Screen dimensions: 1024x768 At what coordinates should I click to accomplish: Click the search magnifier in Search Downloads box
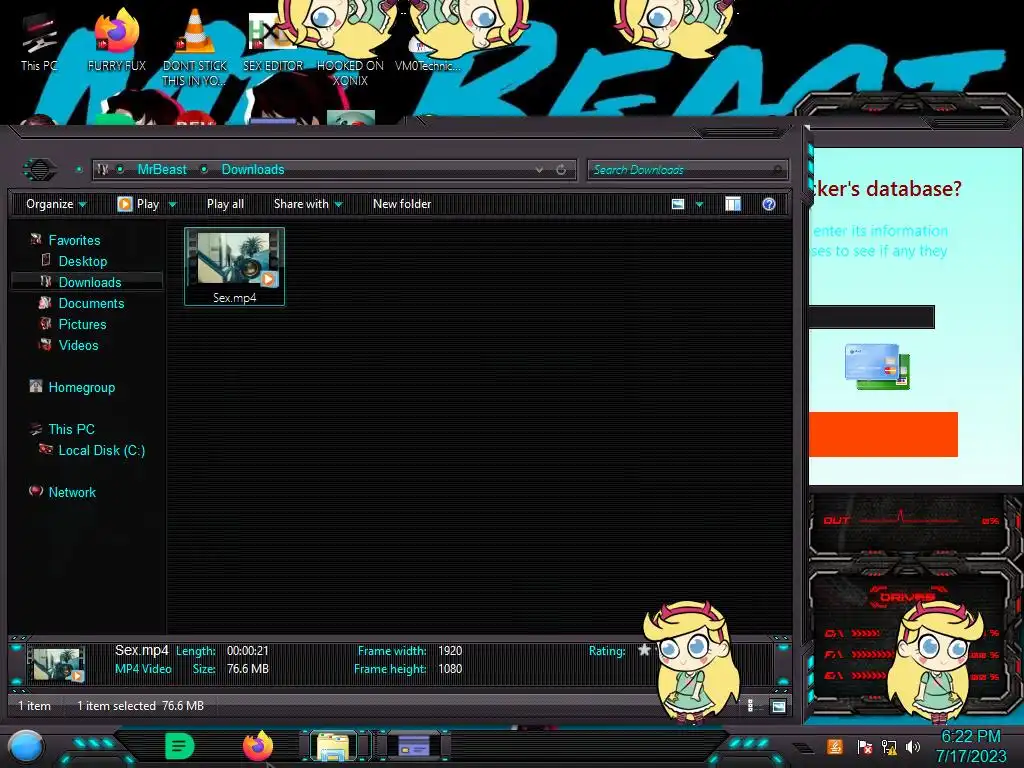click(777, 170)
